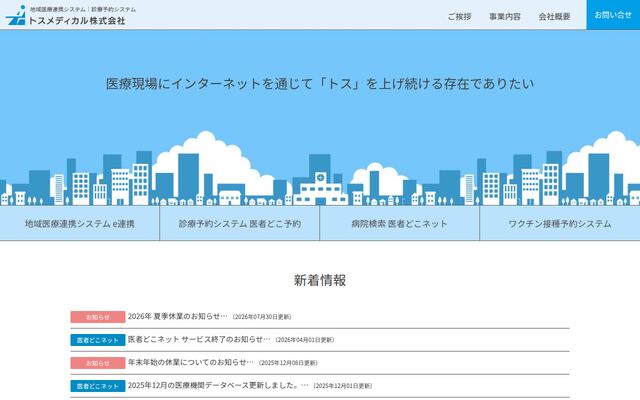Click the お問い合せ contact button

(x=613, y=15)
